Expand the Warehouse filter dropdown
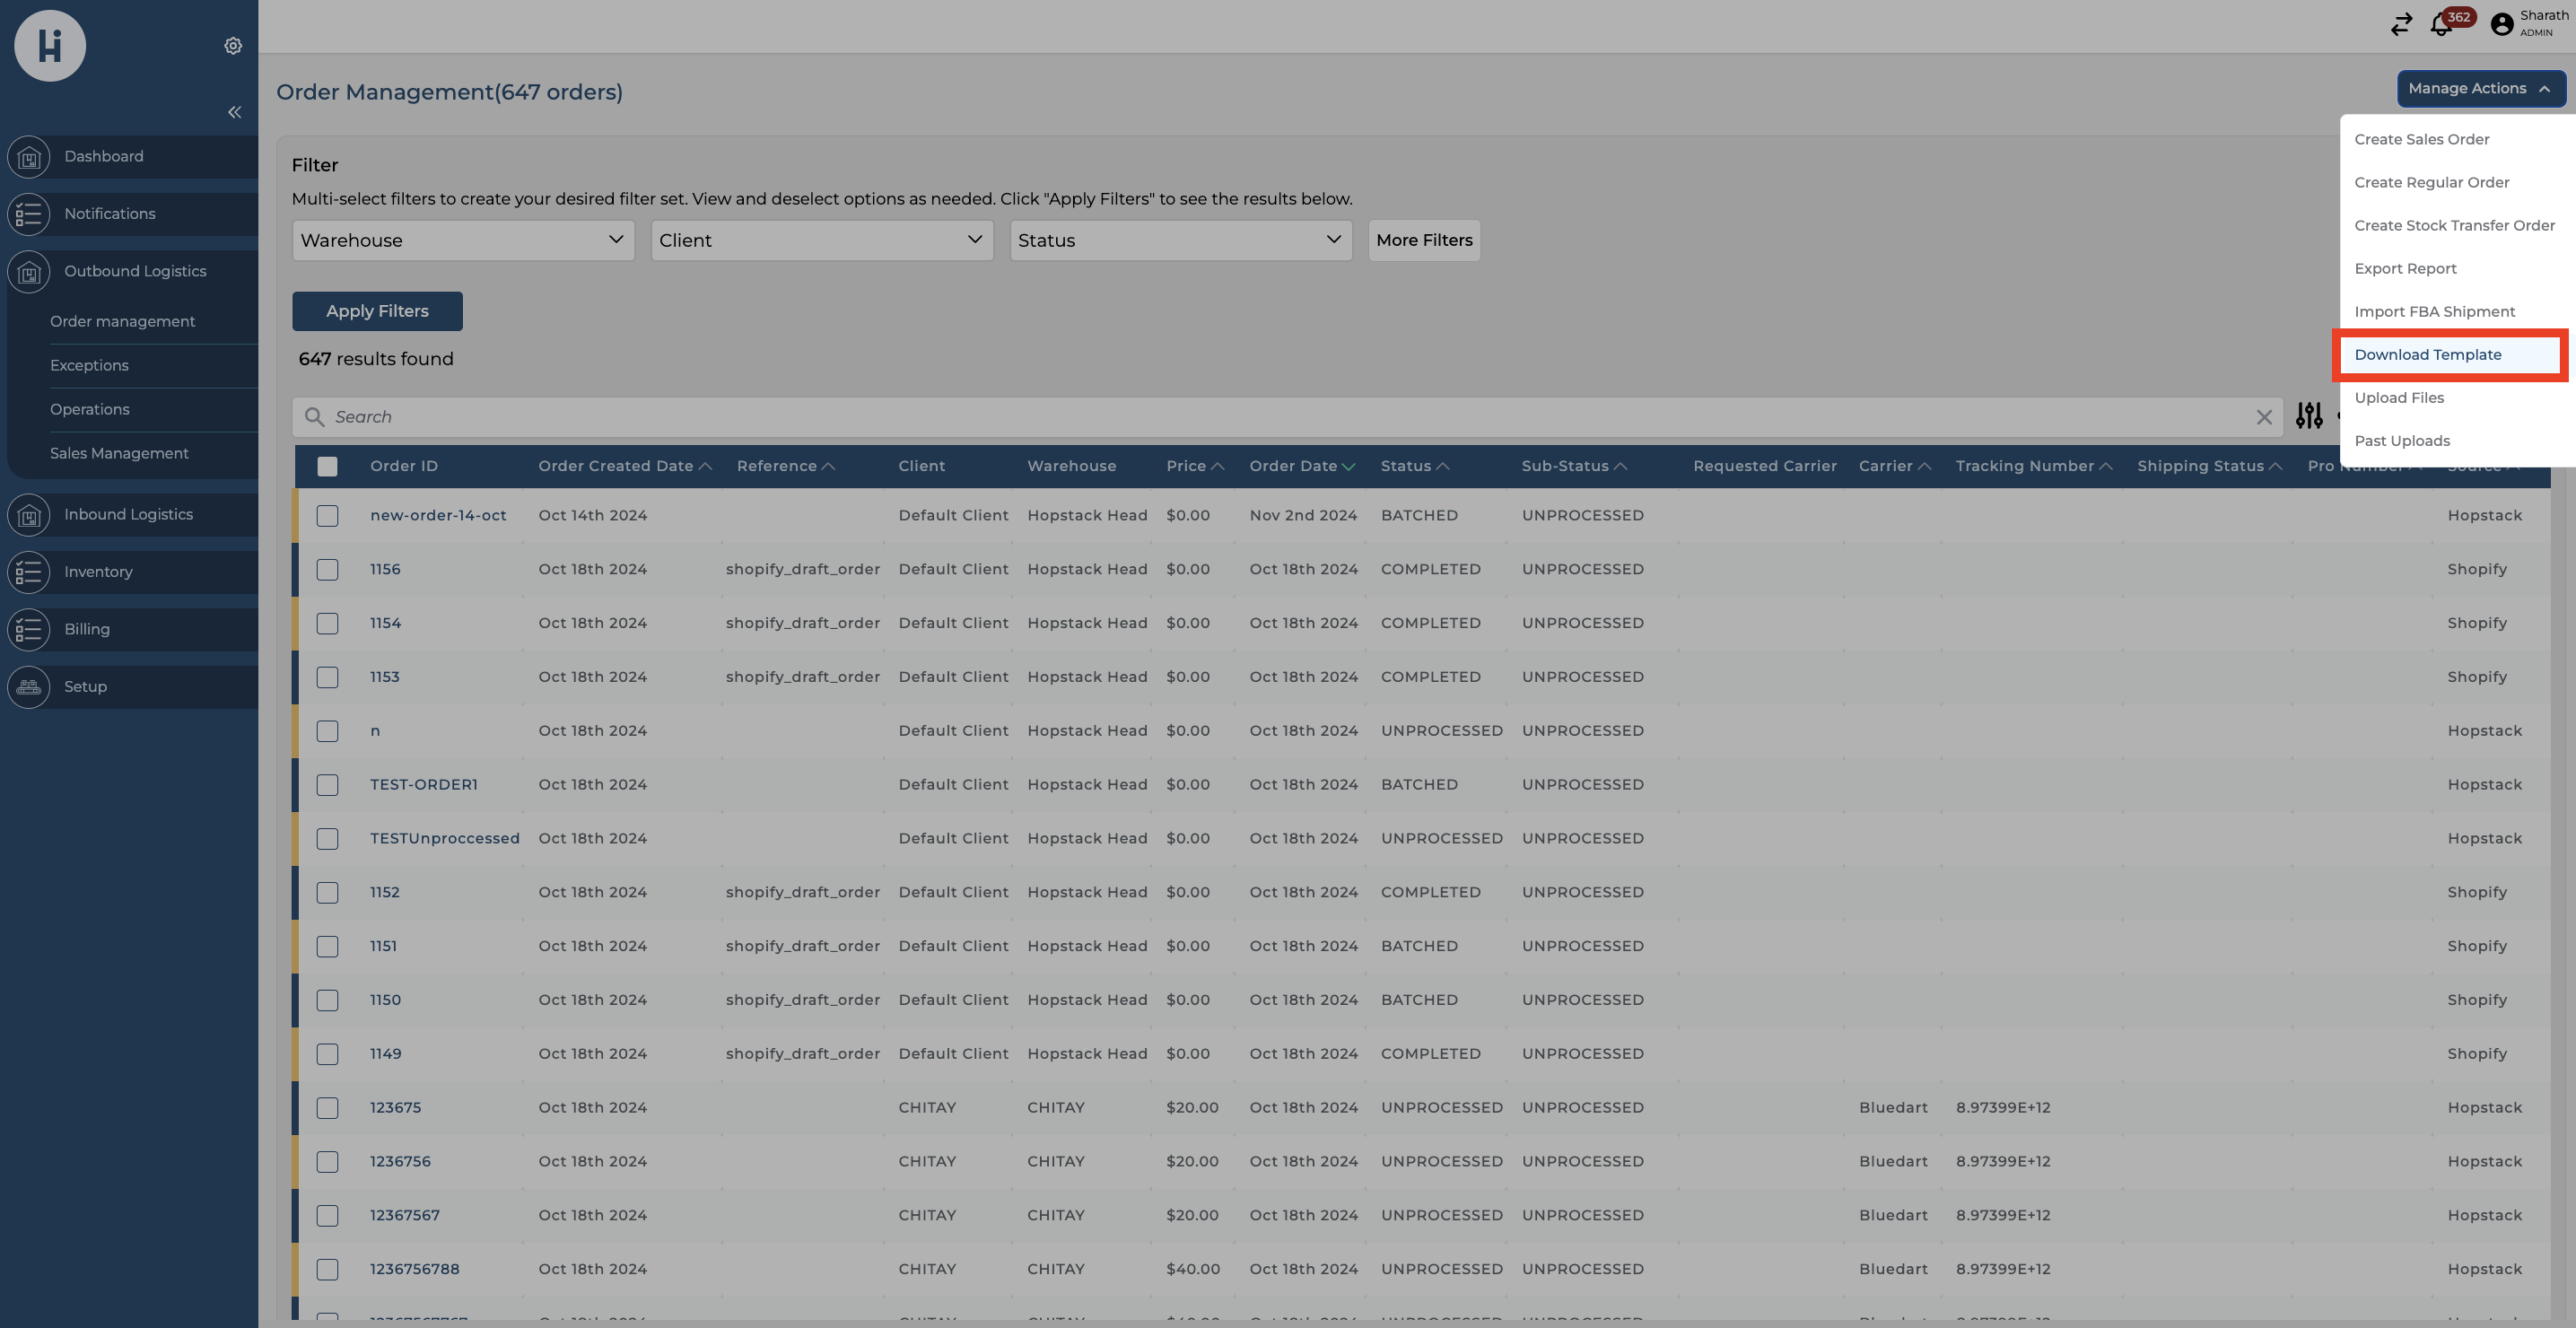This screenshot has height=1328, width=2576. (x=463, y=240)
